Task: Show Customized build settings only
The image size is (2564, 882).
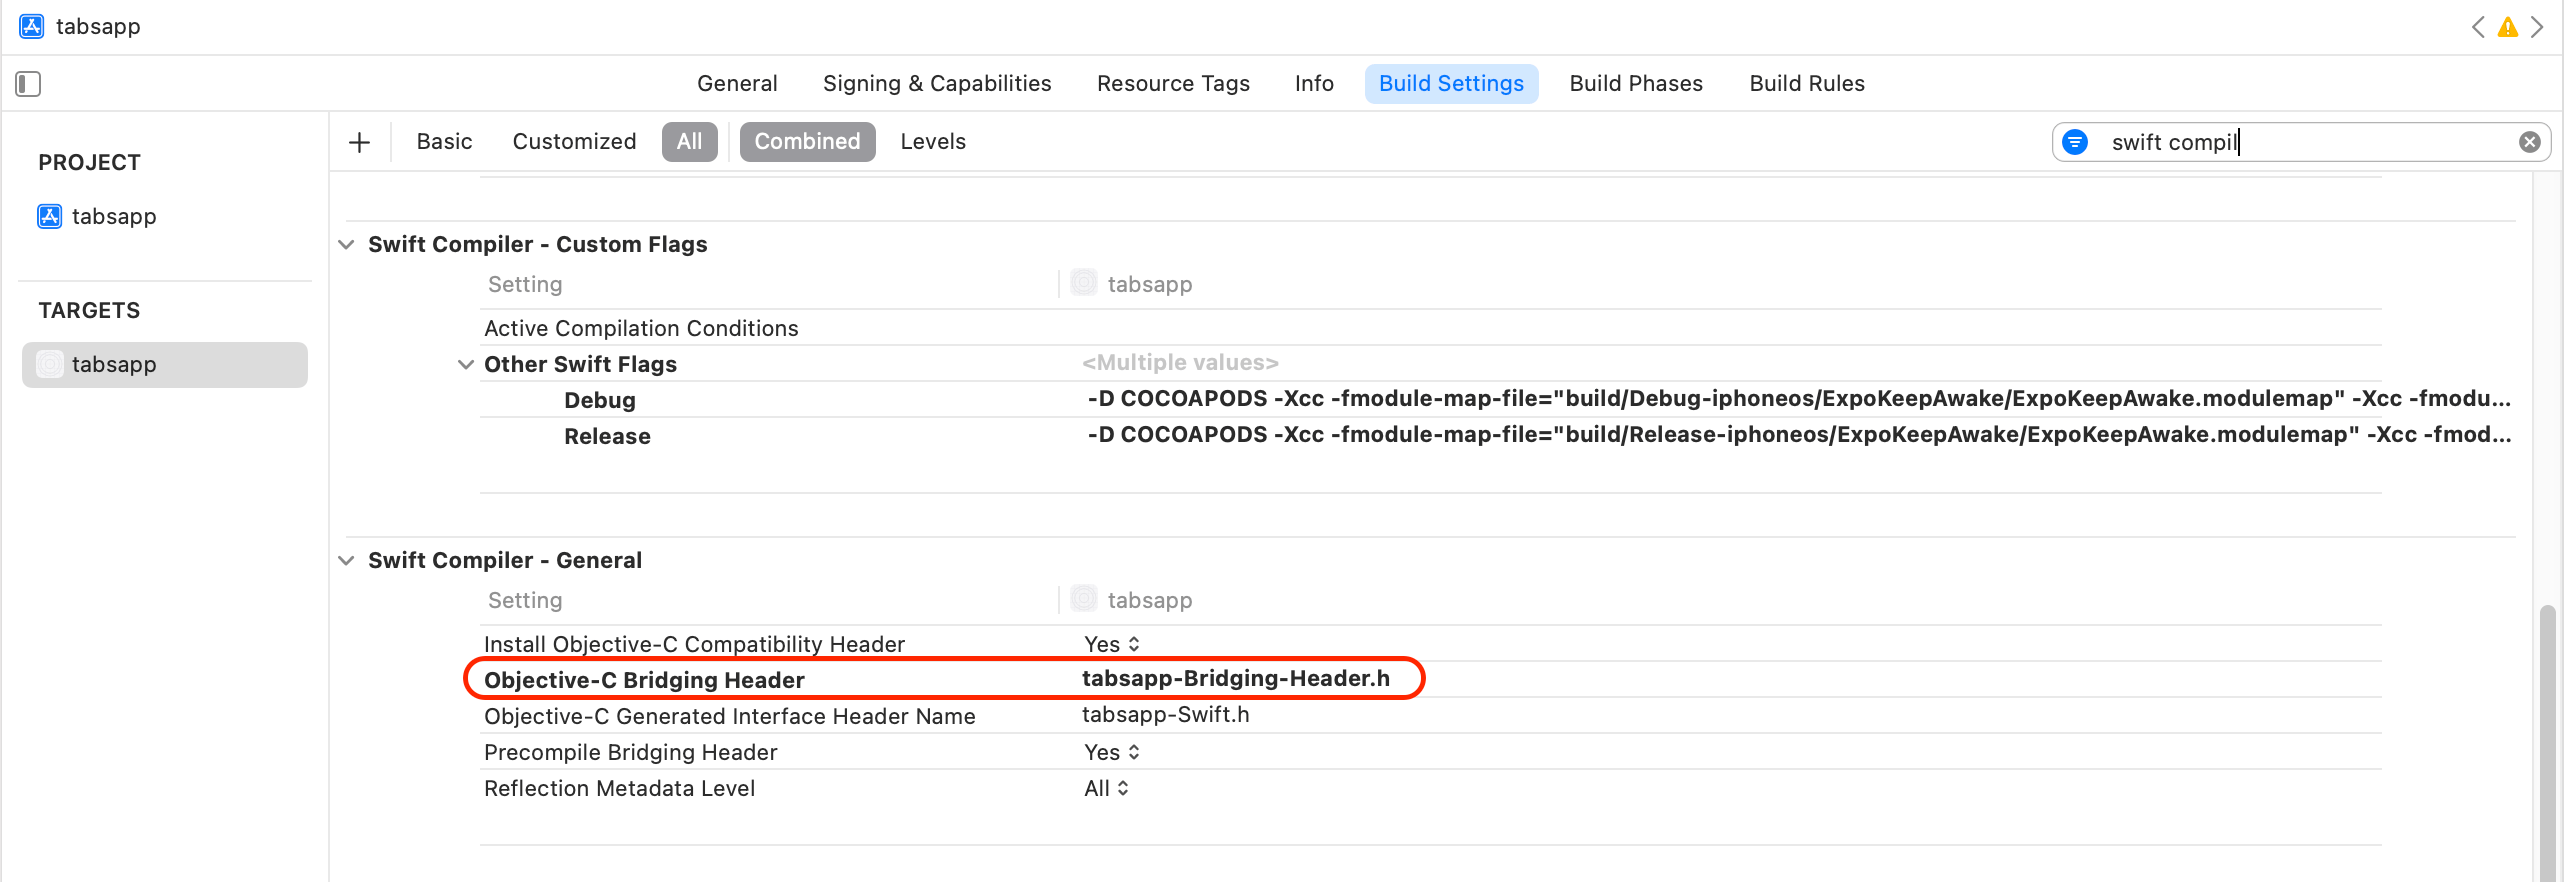Action: pos(574,142)
